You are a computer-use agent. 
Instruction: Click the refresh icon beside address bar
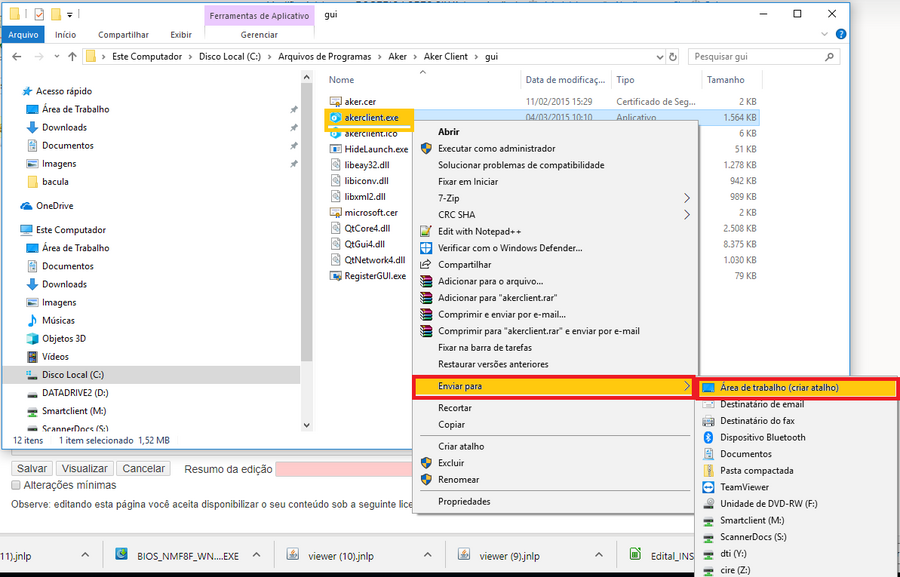click(672, 57)
